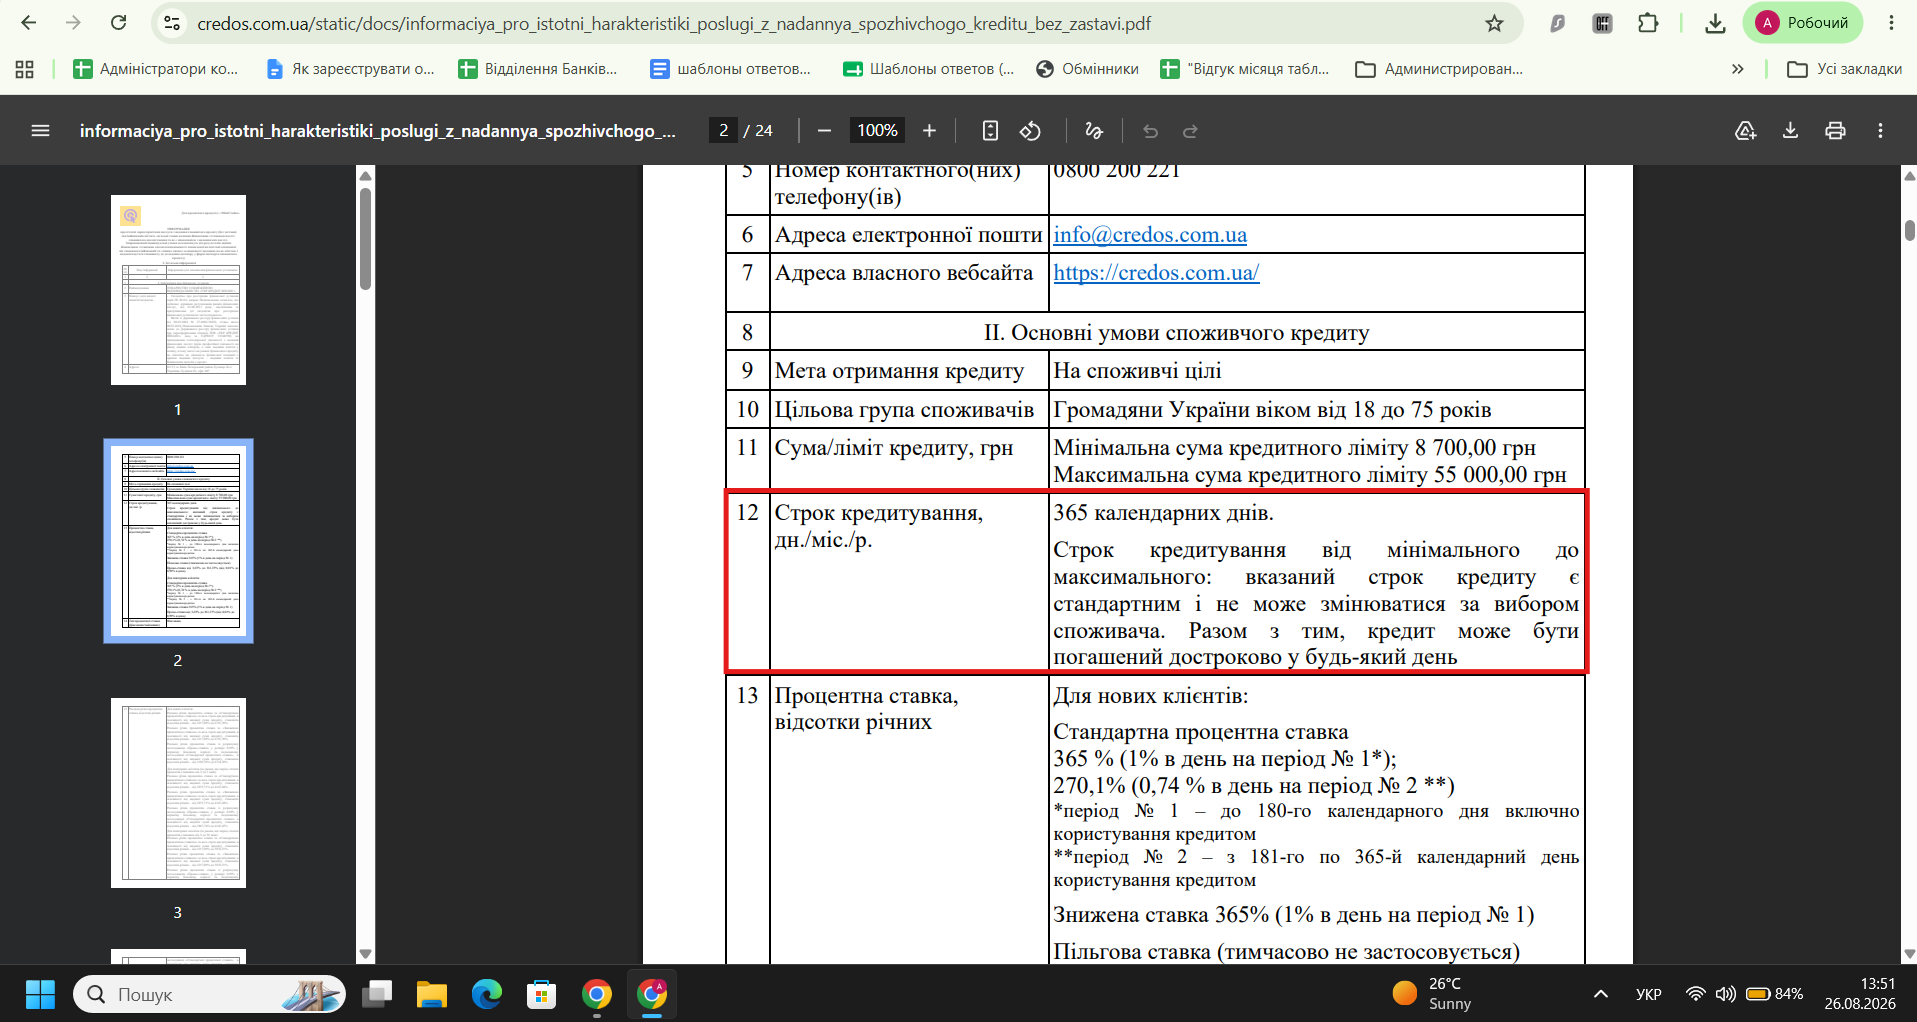
Task: Click thumbnail panel scroll up arrow
Action: [x=365, y=175]
